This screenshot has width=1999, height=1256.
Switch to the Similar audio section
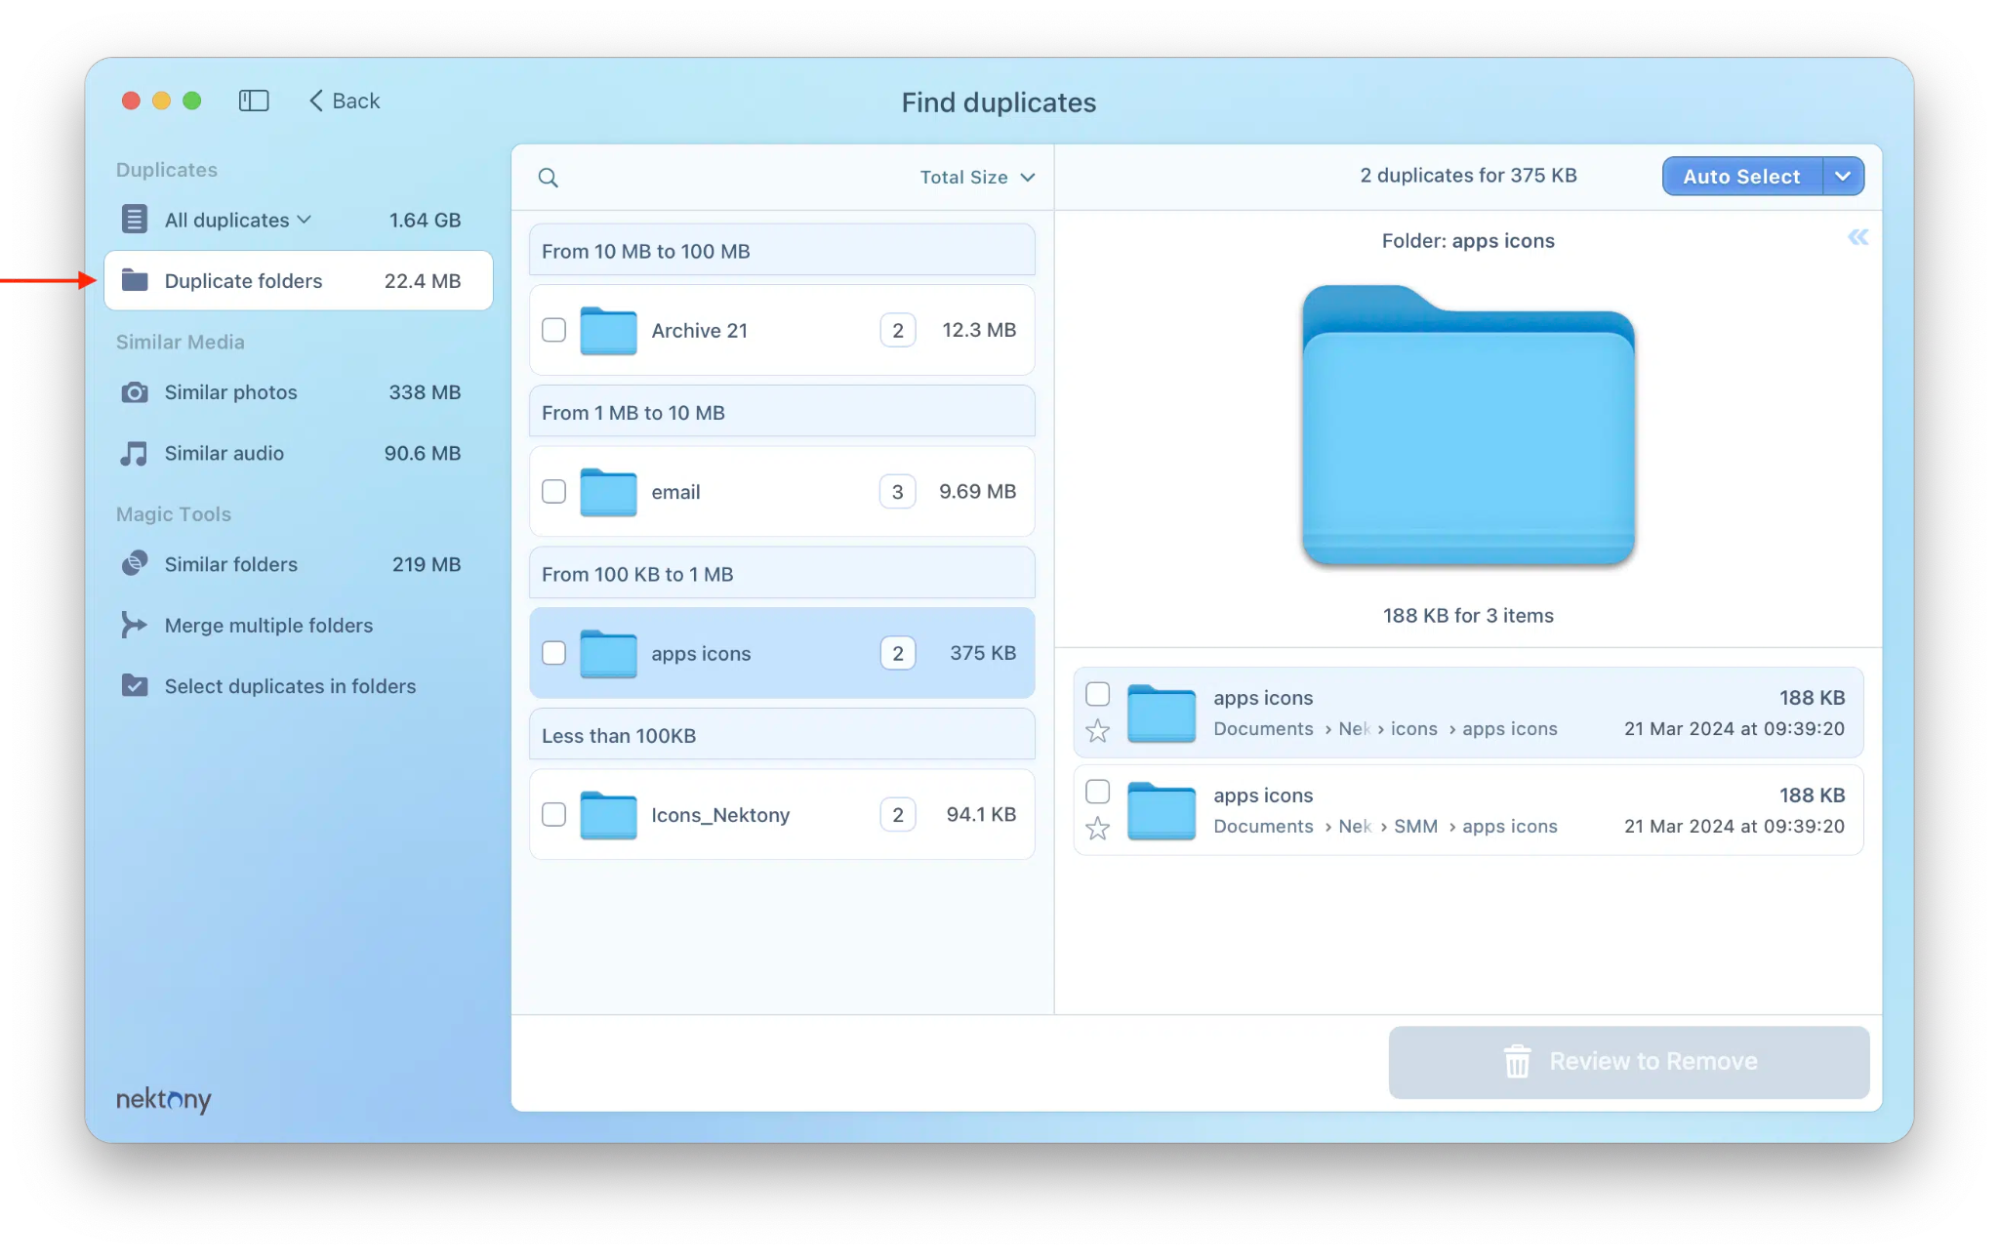[223, 453]
